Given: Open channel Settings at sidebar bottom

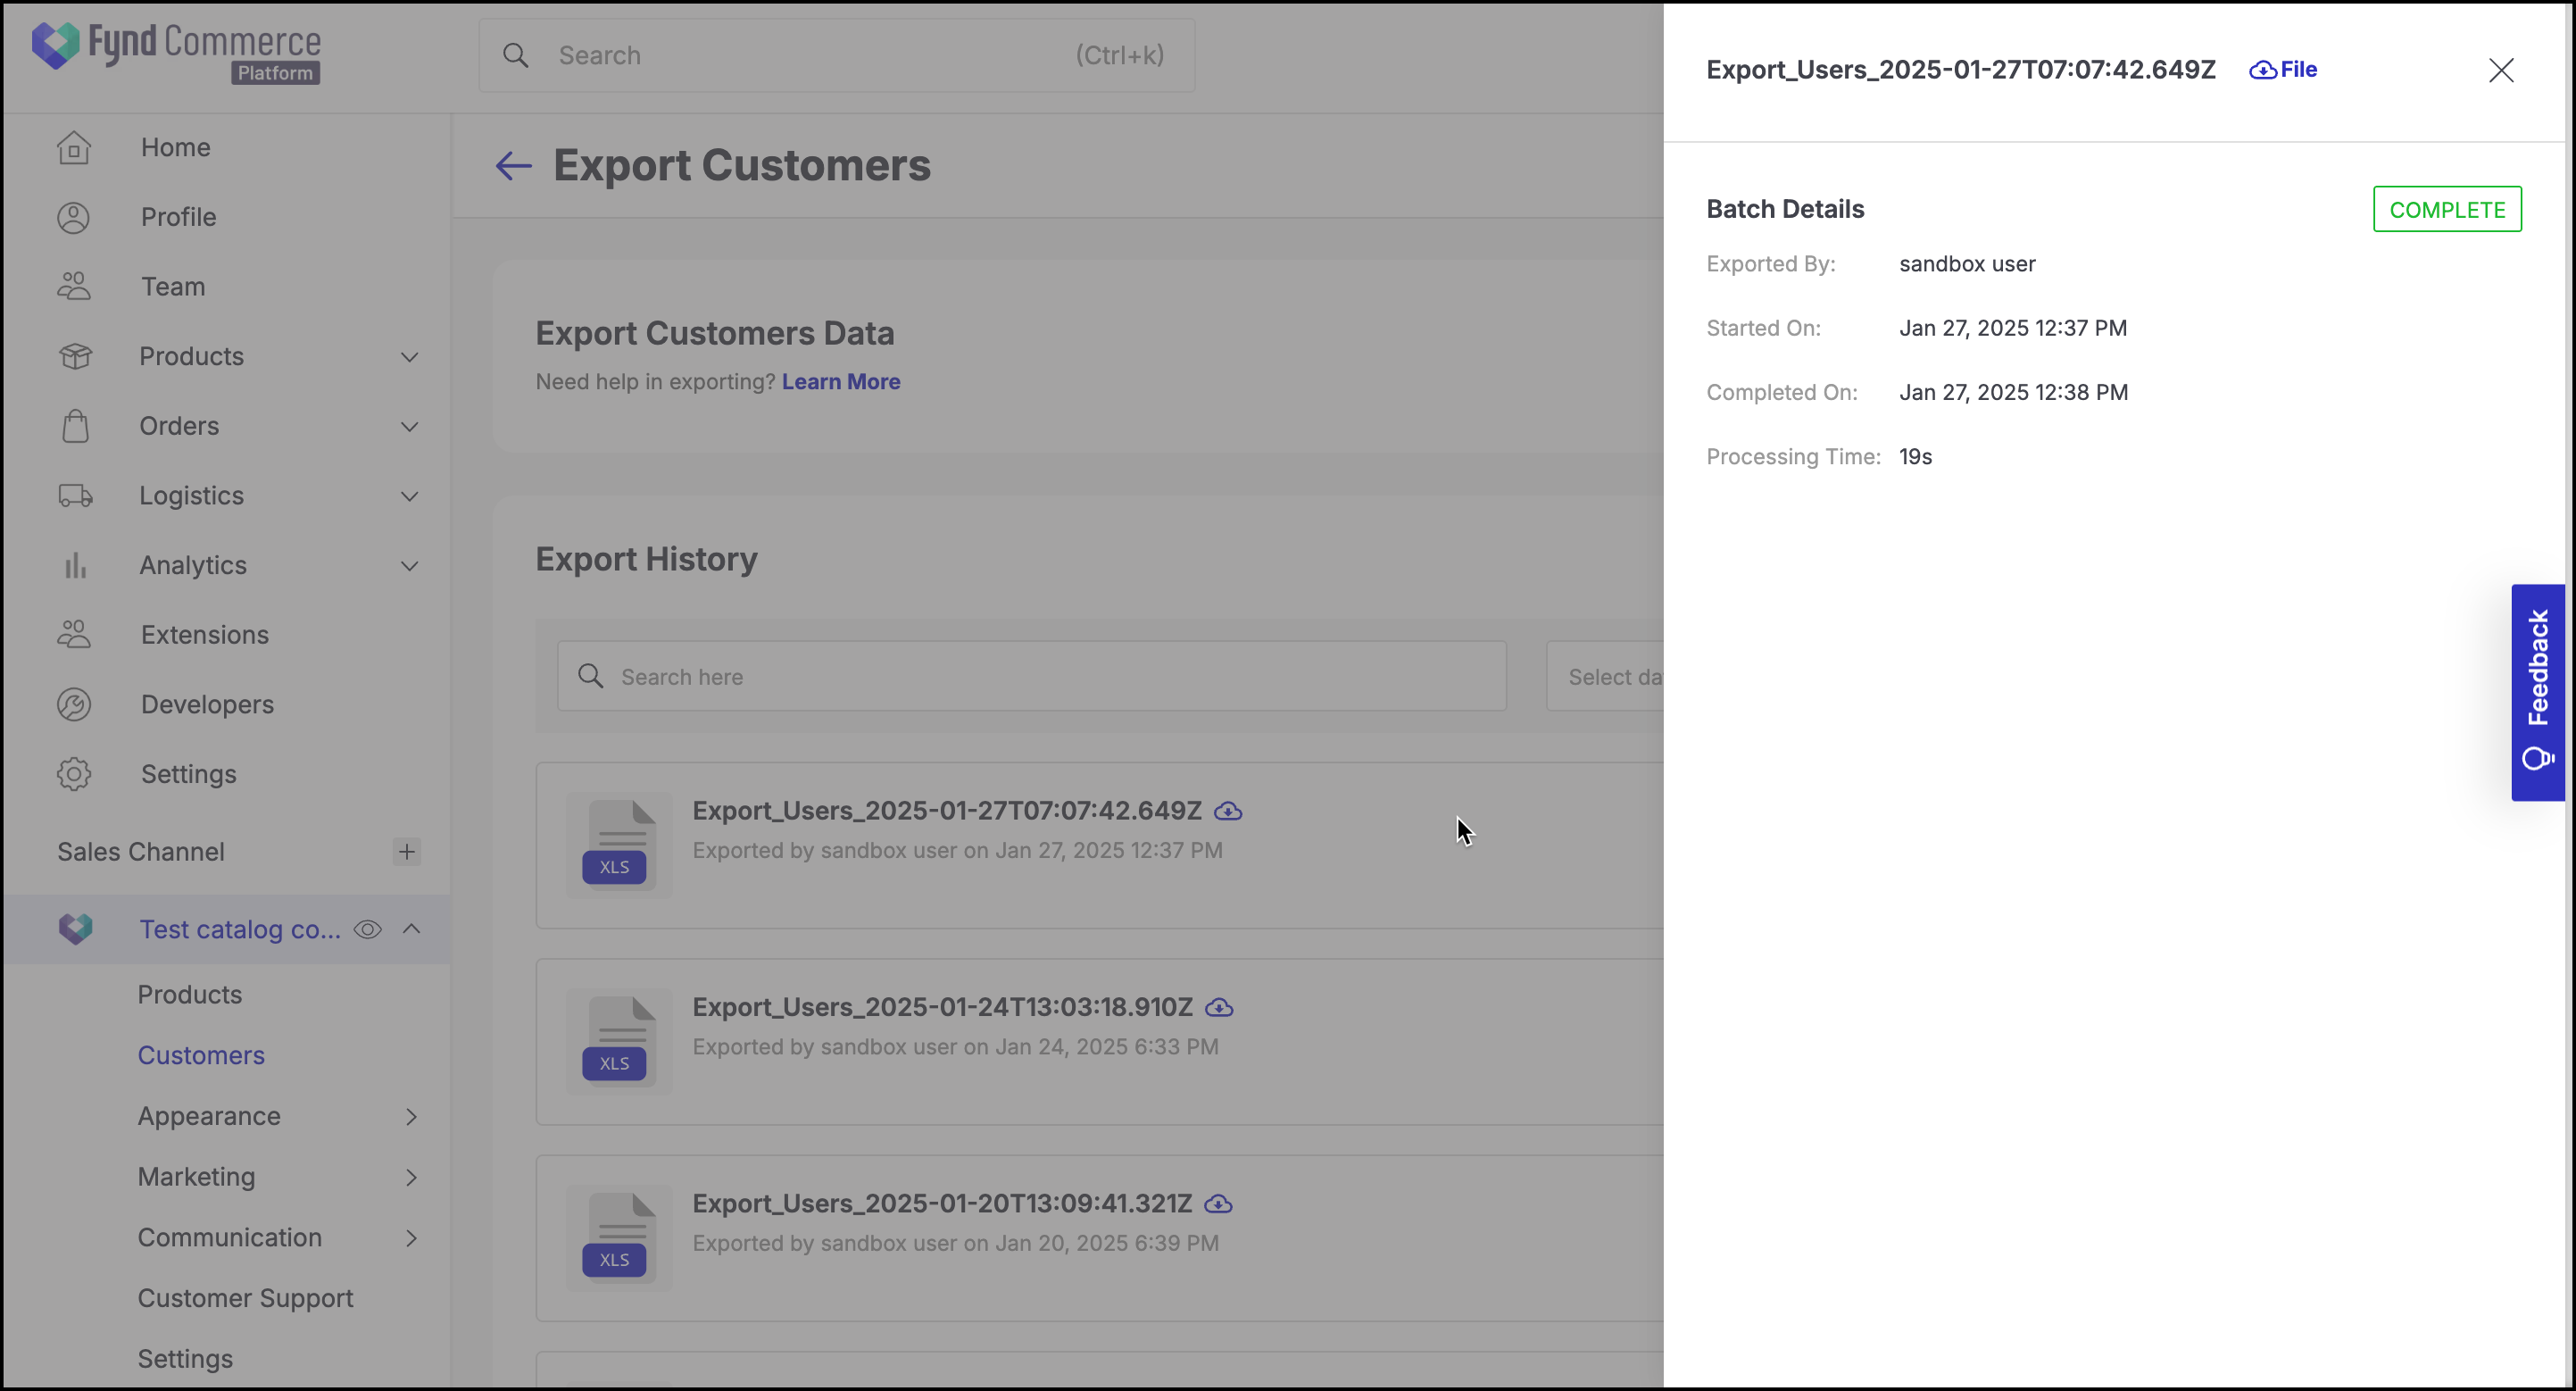Looking at the screenshot, I should pos(185,1360).
